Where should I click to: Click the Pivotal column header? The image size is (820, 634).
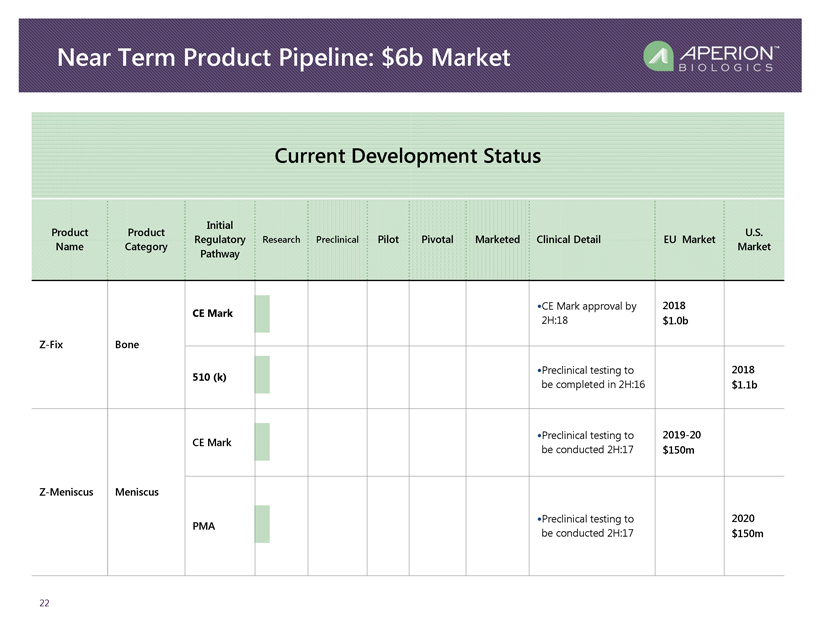[x=437, y=240]
